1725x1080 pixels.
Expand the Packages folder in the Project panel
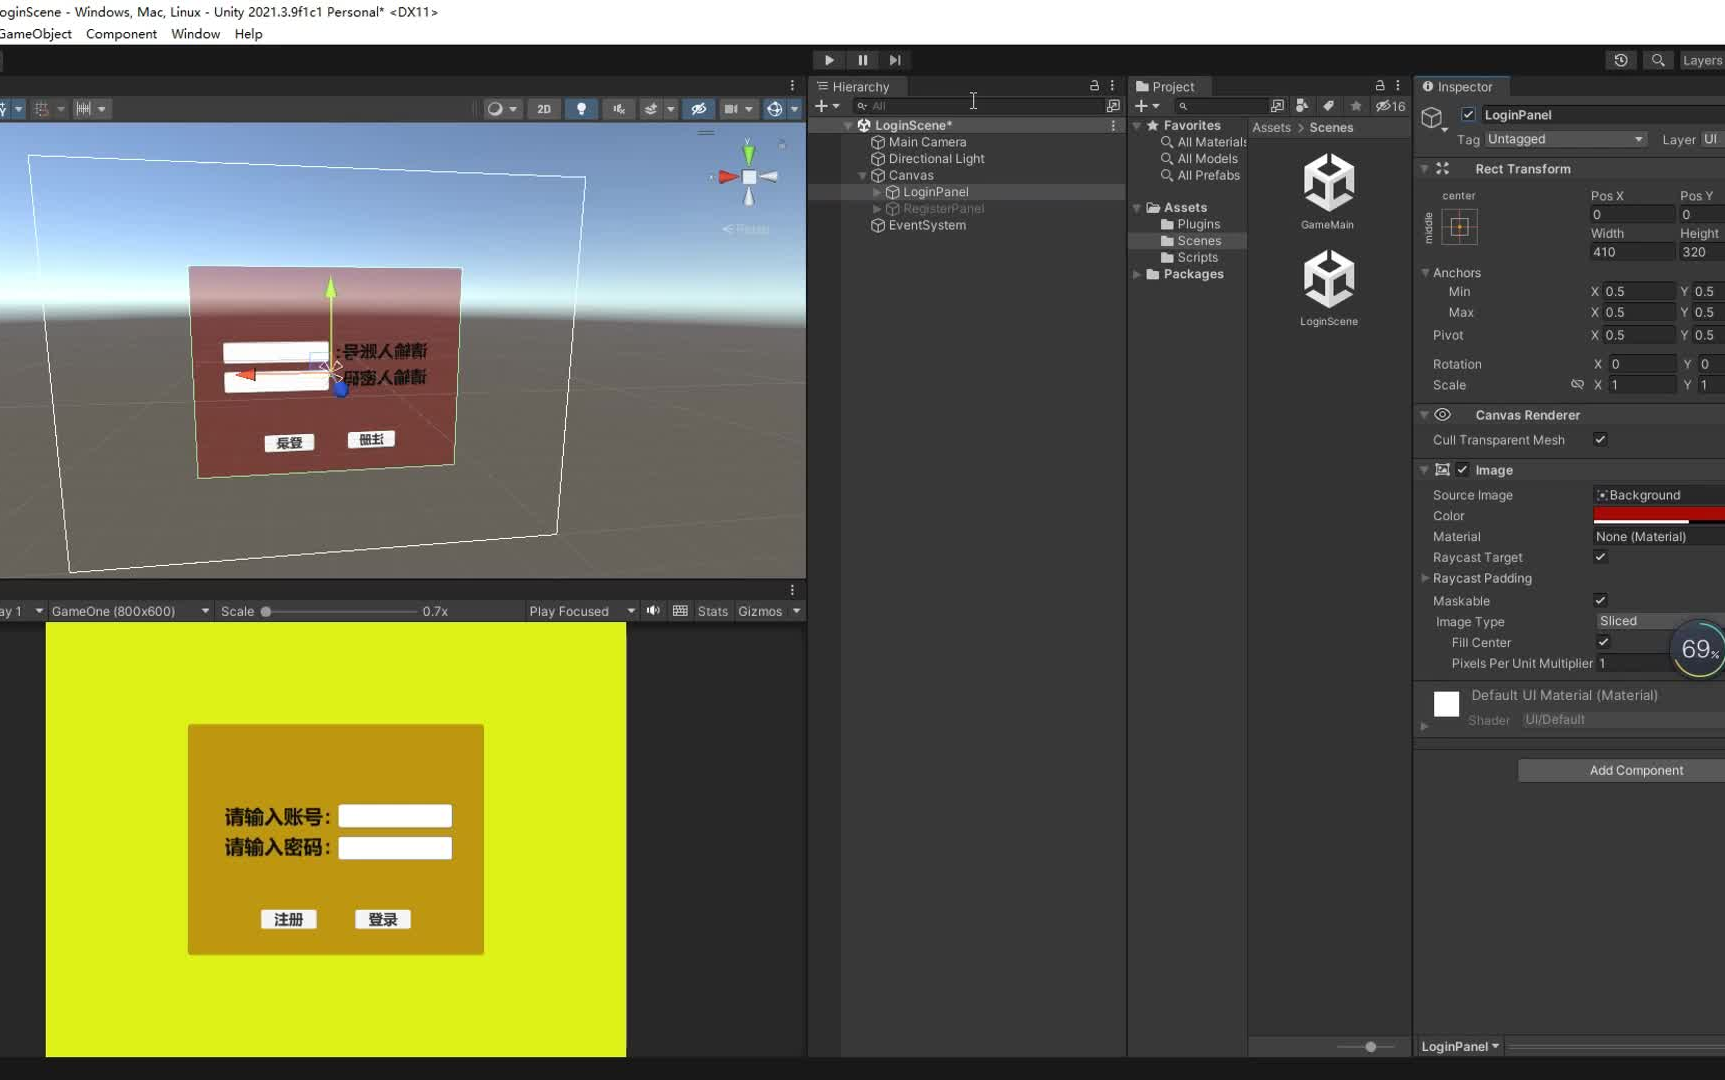1138,274
